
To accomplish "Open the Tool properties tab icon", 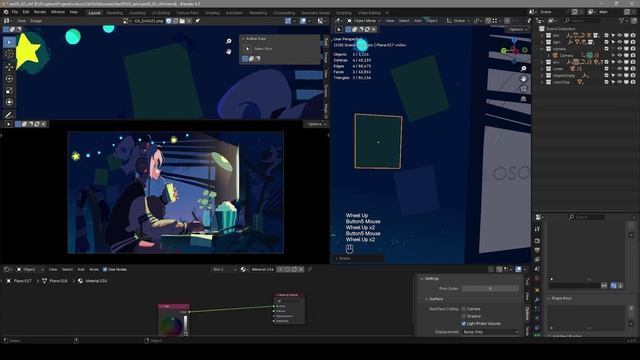I will [x=537, y=229].
